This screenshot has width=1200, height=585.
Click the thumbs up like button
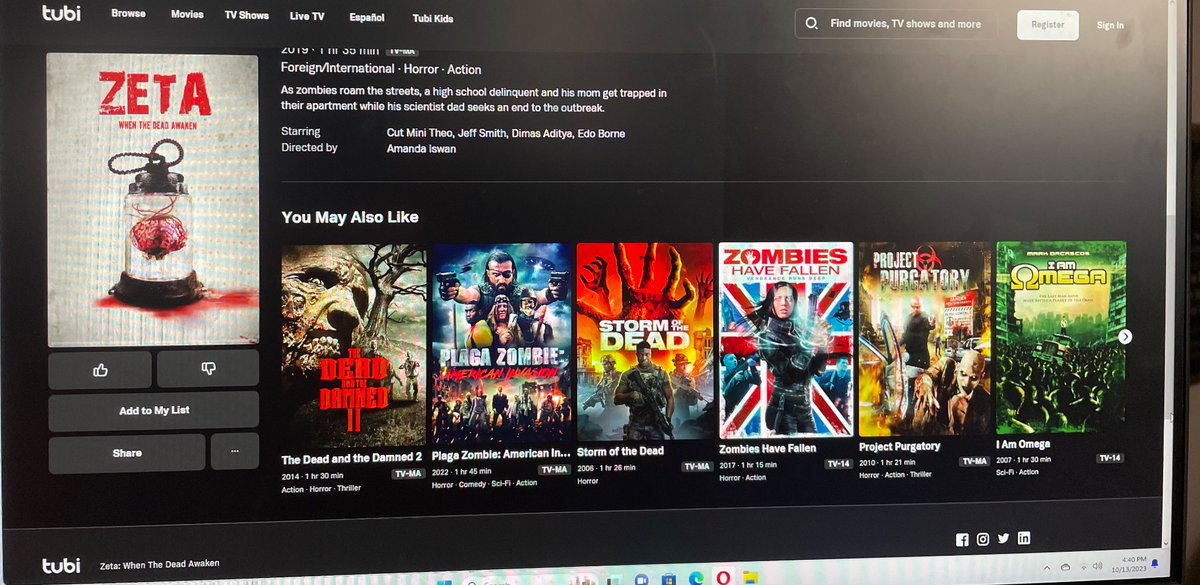coord(100,369)
